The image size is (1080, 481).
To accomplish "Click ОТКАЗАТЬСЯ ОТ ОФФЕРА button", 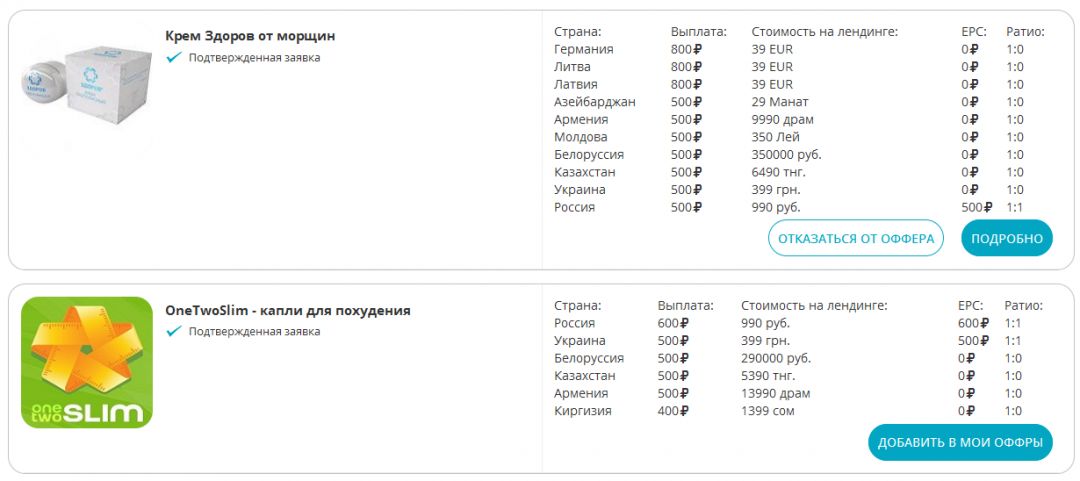I will 855,238.
